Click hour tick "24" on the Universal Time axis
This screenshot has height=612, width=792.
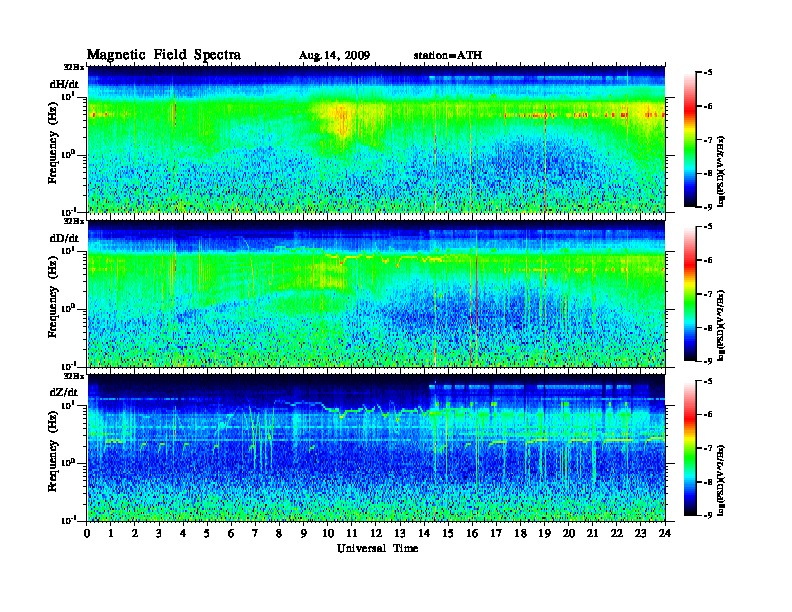click(x=665, y=533)
